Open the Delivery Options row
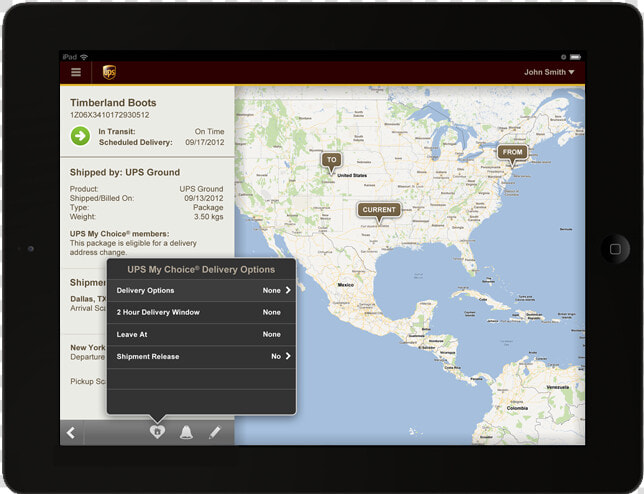 point(201,290)
